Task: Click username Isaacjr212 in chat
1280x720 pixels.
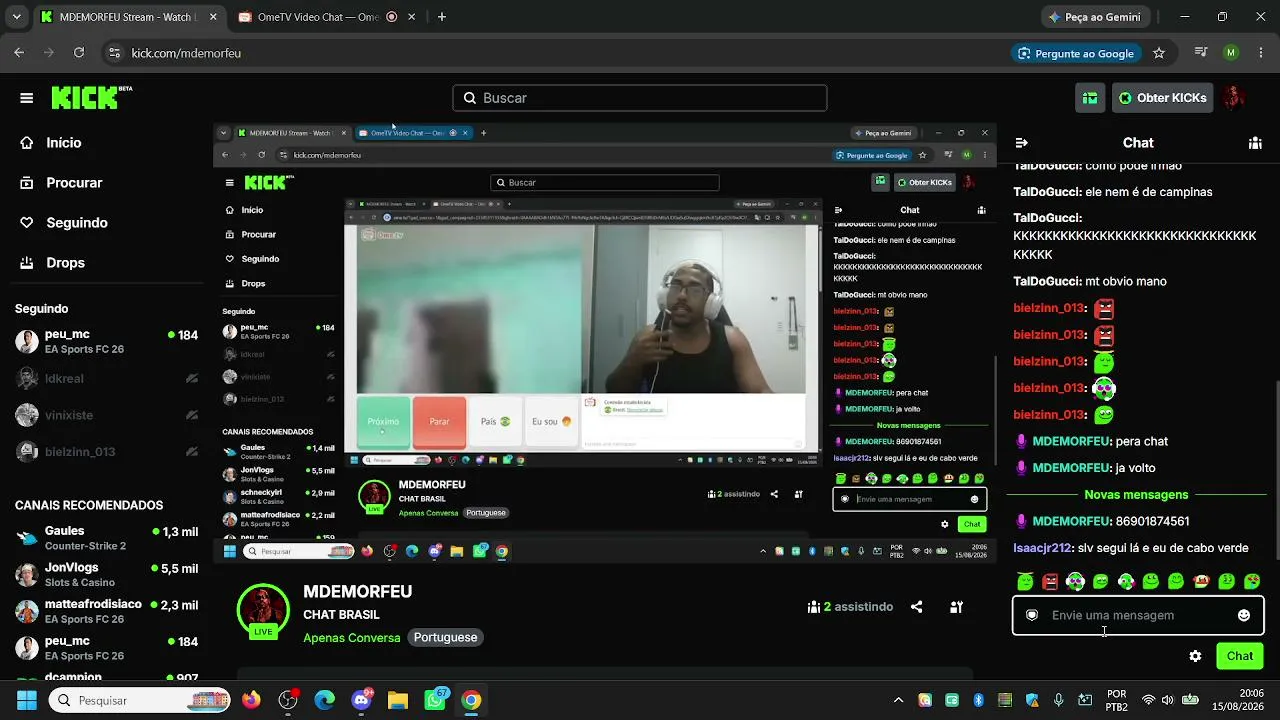Action: point(1042,548)
